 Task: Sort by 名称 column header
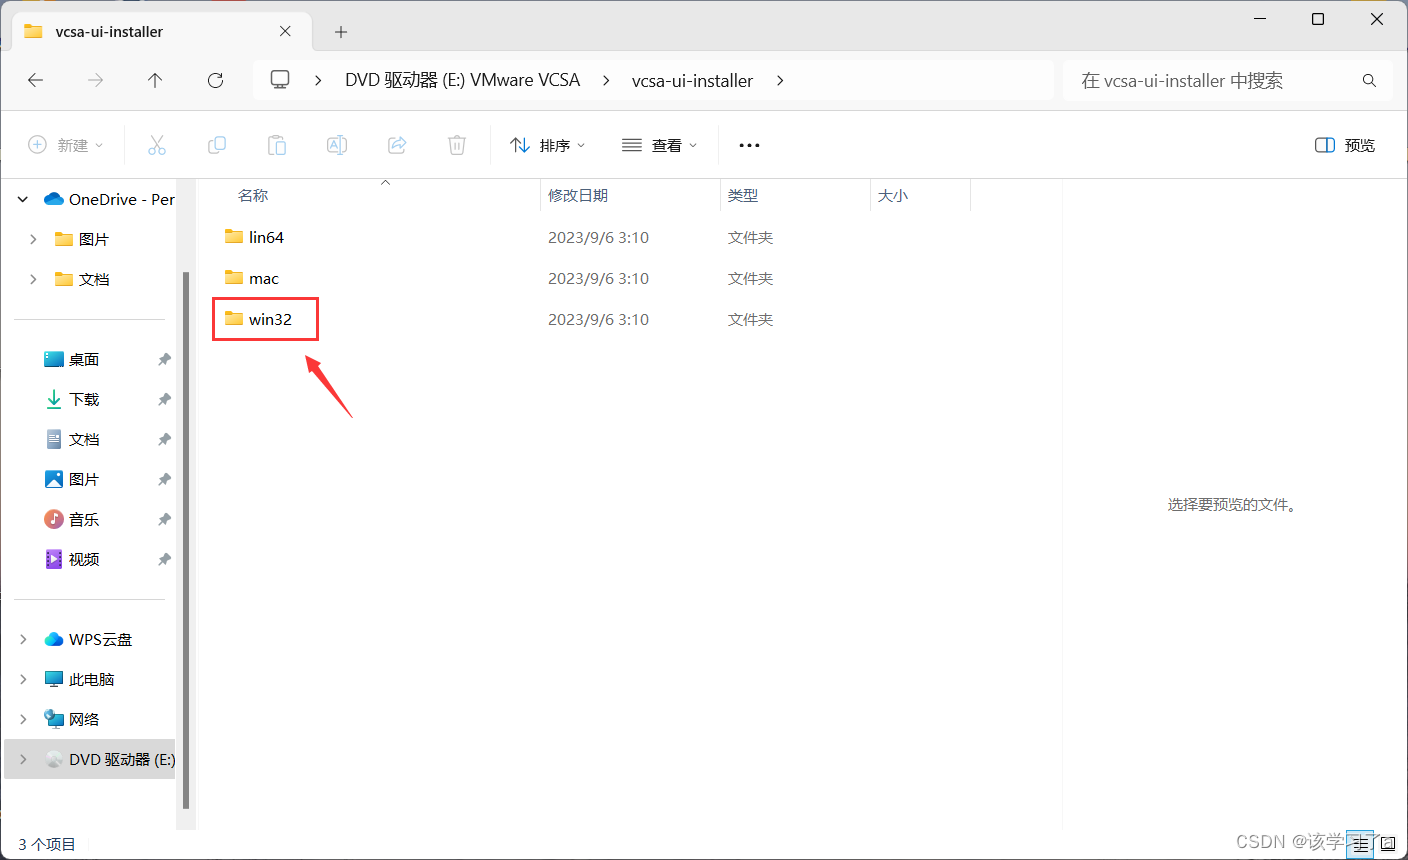(253, 196)
